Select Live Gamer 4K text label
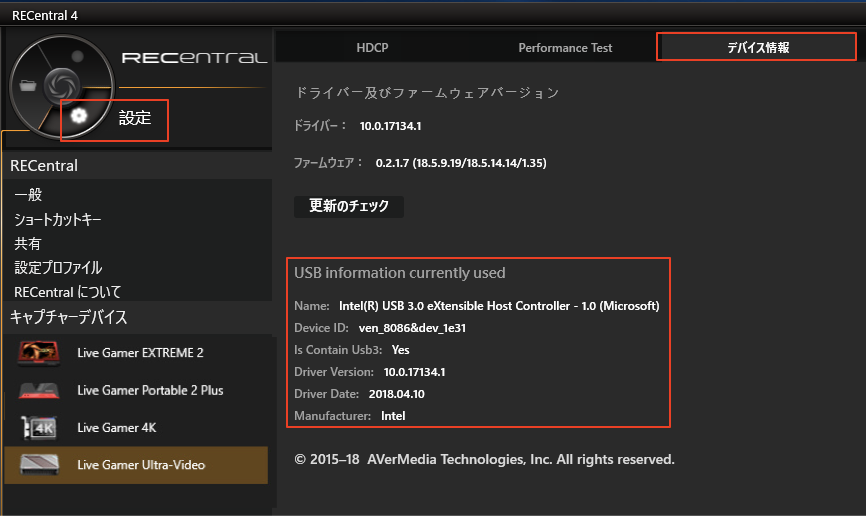The width and height of the screenshot is (866, 516). pos(117,428)
